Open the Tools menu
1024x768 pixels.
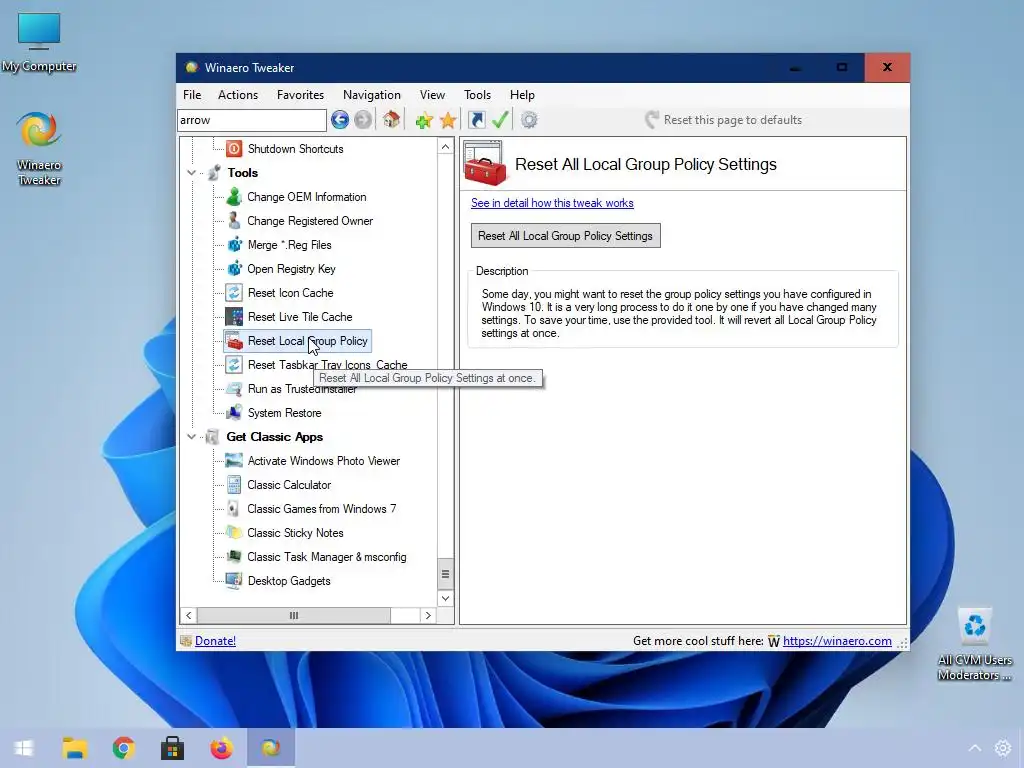tap(477, 95)
